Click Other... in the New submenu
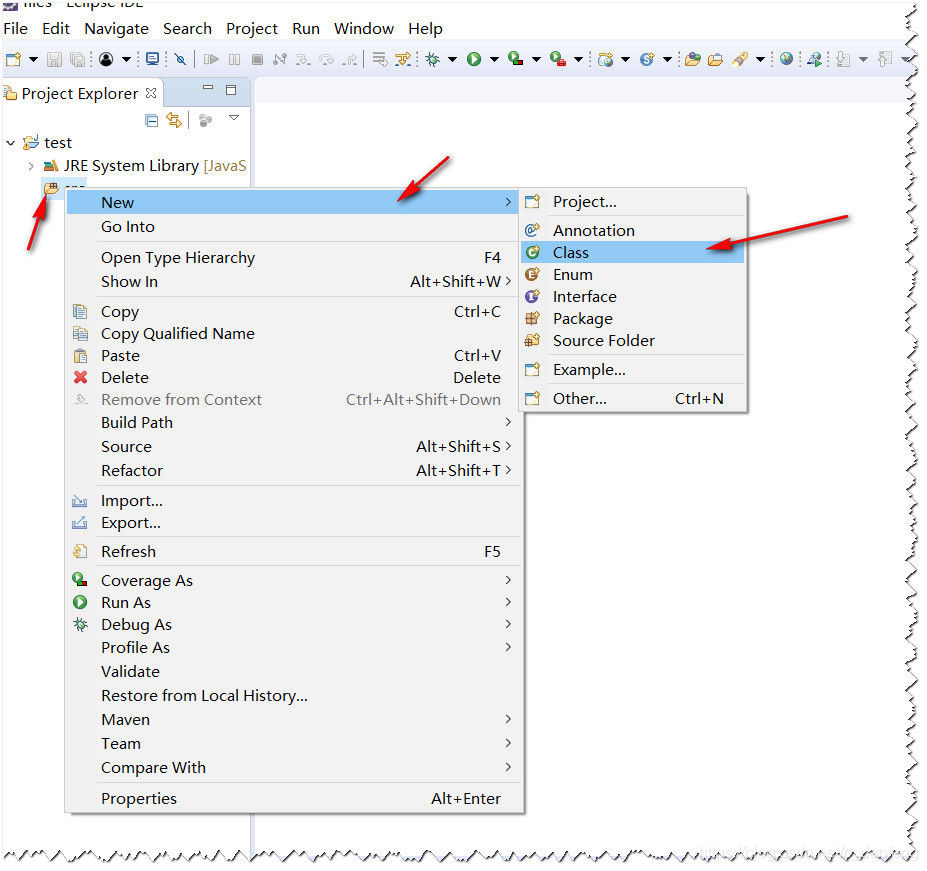The image size is (927, 871). pos(633,399)
